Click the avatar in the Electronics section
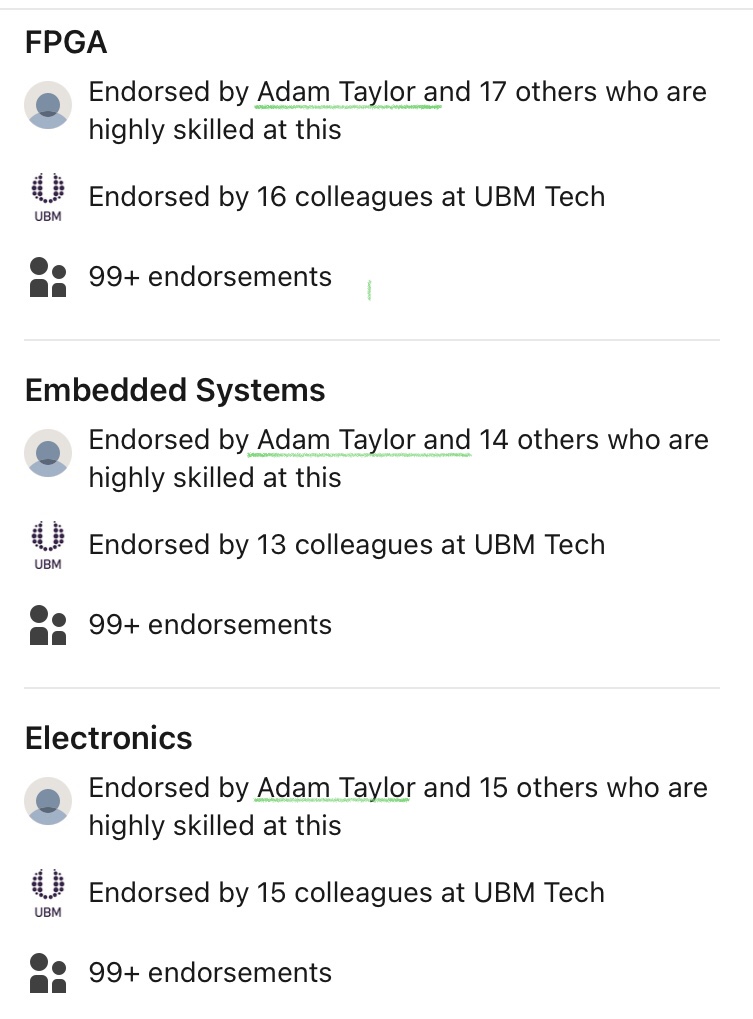 pyautogui.click(x=48, y=802)
